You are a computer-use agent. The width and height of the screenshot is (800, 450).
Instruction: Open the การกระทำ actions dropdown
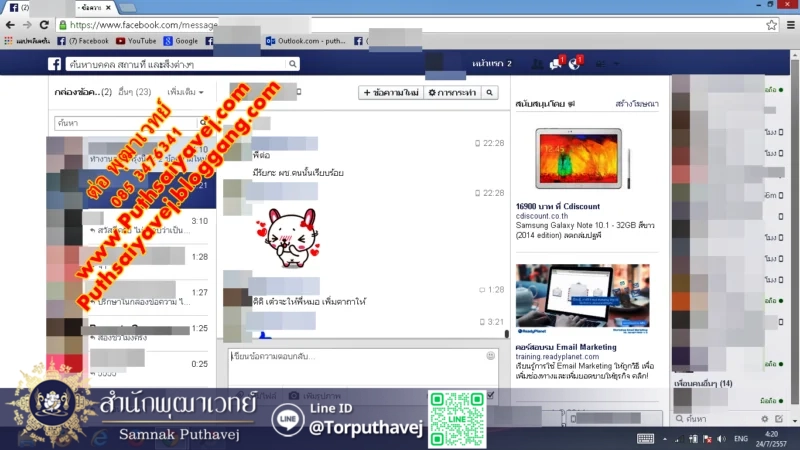pos(451,93)
